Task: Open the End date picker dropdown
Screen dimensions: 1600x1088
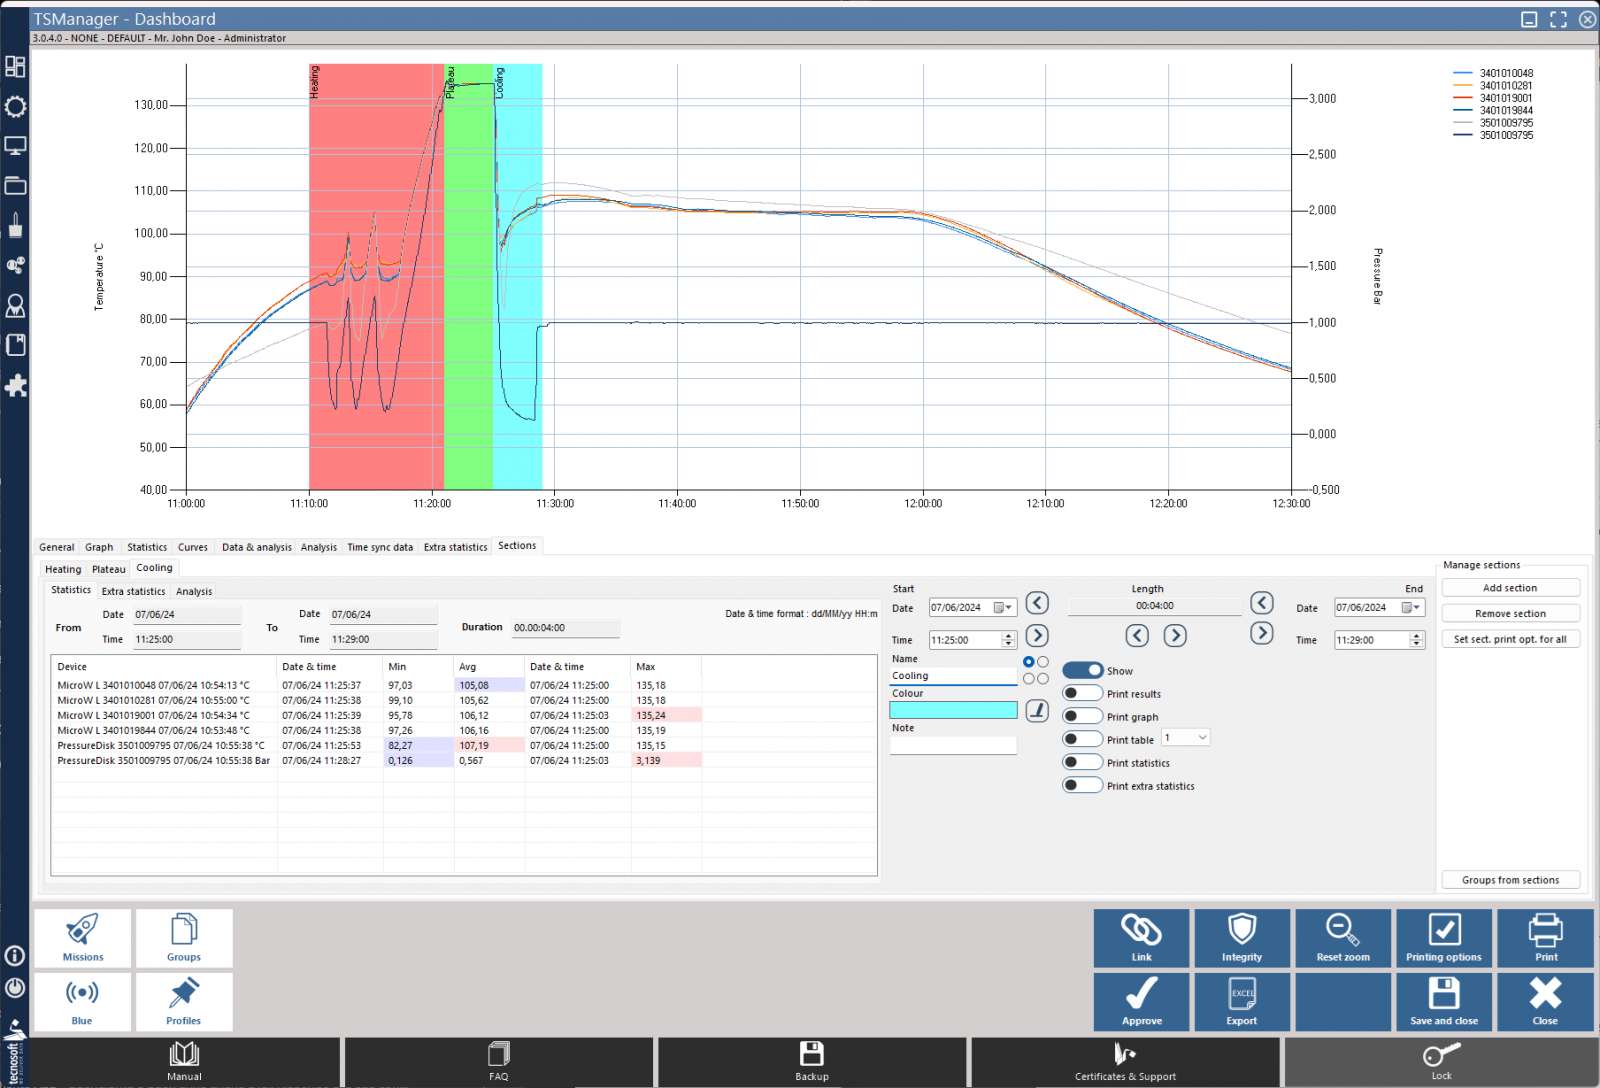Action: 1416,607
